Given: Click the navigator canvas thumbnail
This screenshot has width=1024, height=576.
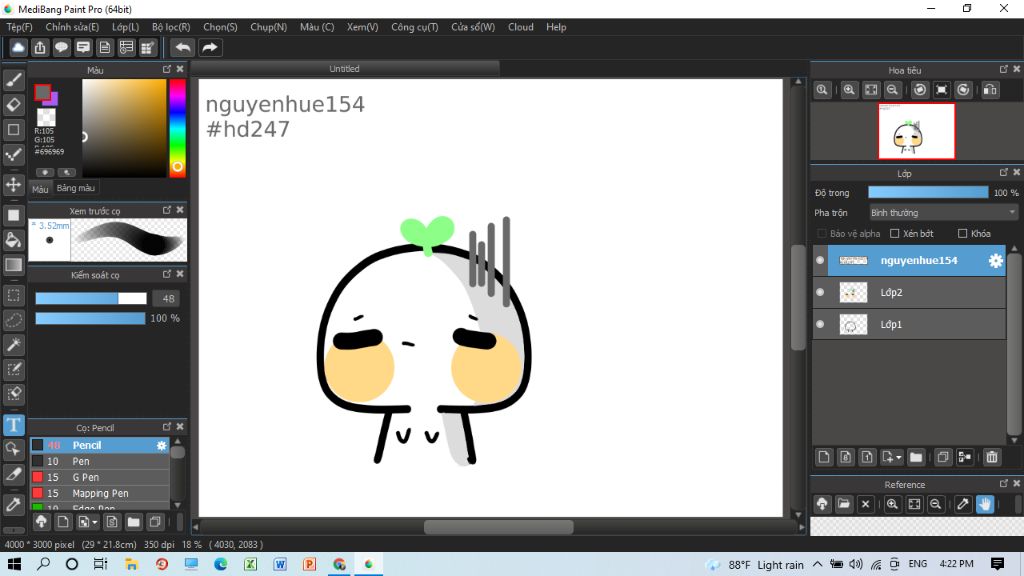Looking at the screenshot, I should pyautogui.click(x=916, y=131).
